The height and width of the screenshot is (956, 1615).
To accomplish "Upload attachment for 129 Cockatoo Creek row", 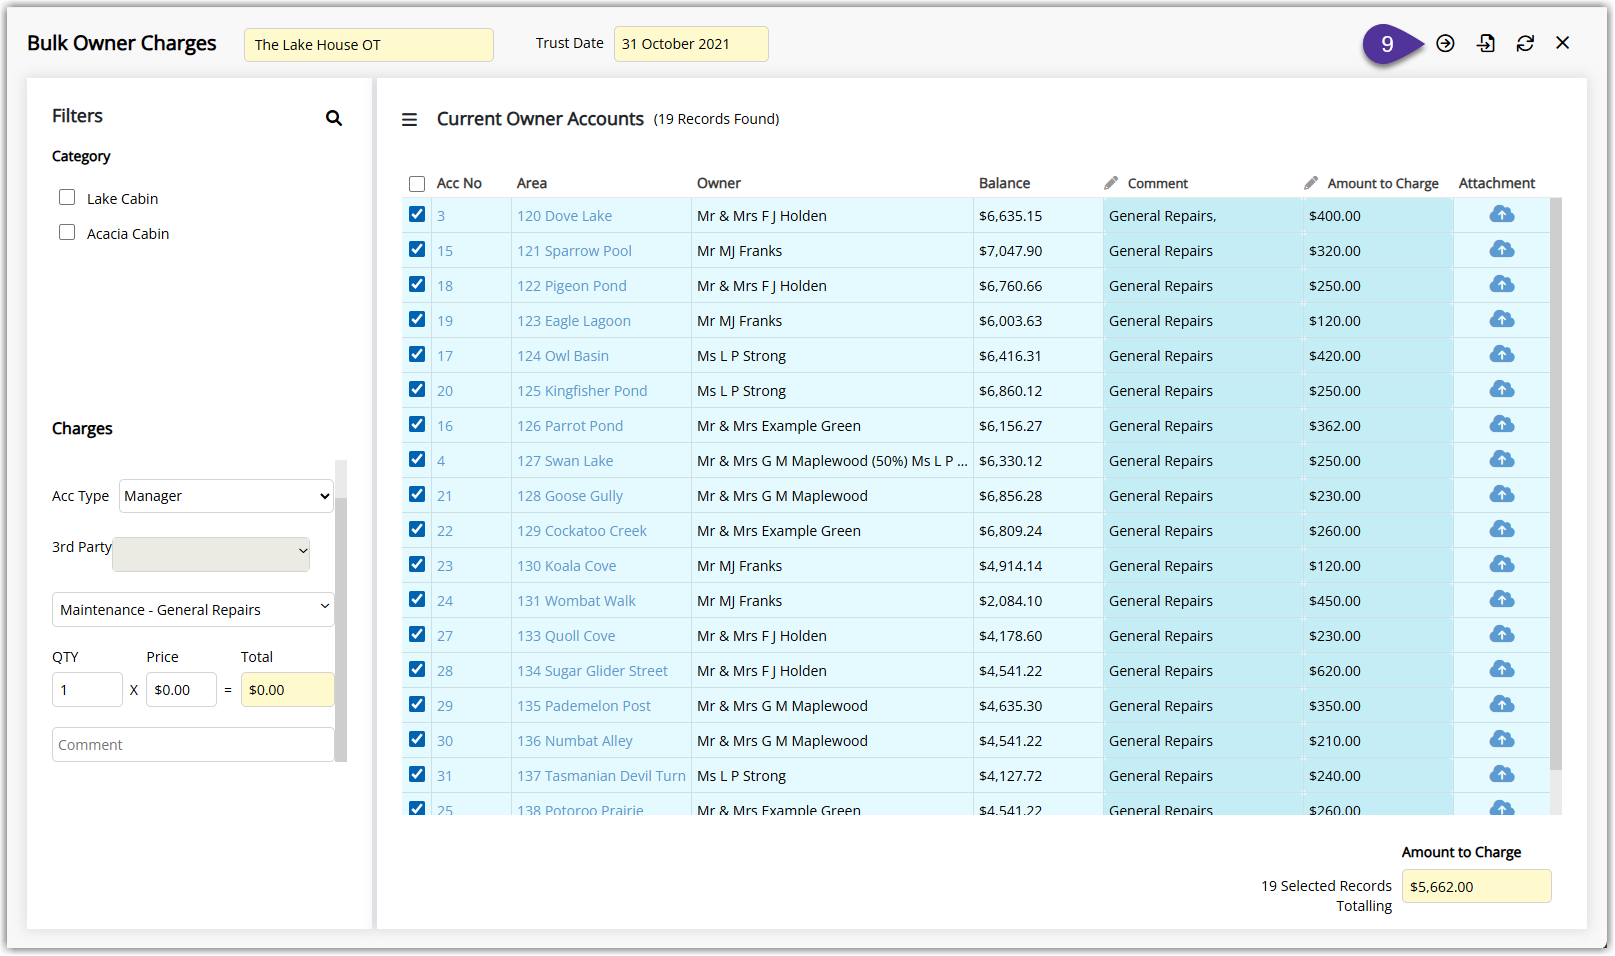I will coord(1501,529).
